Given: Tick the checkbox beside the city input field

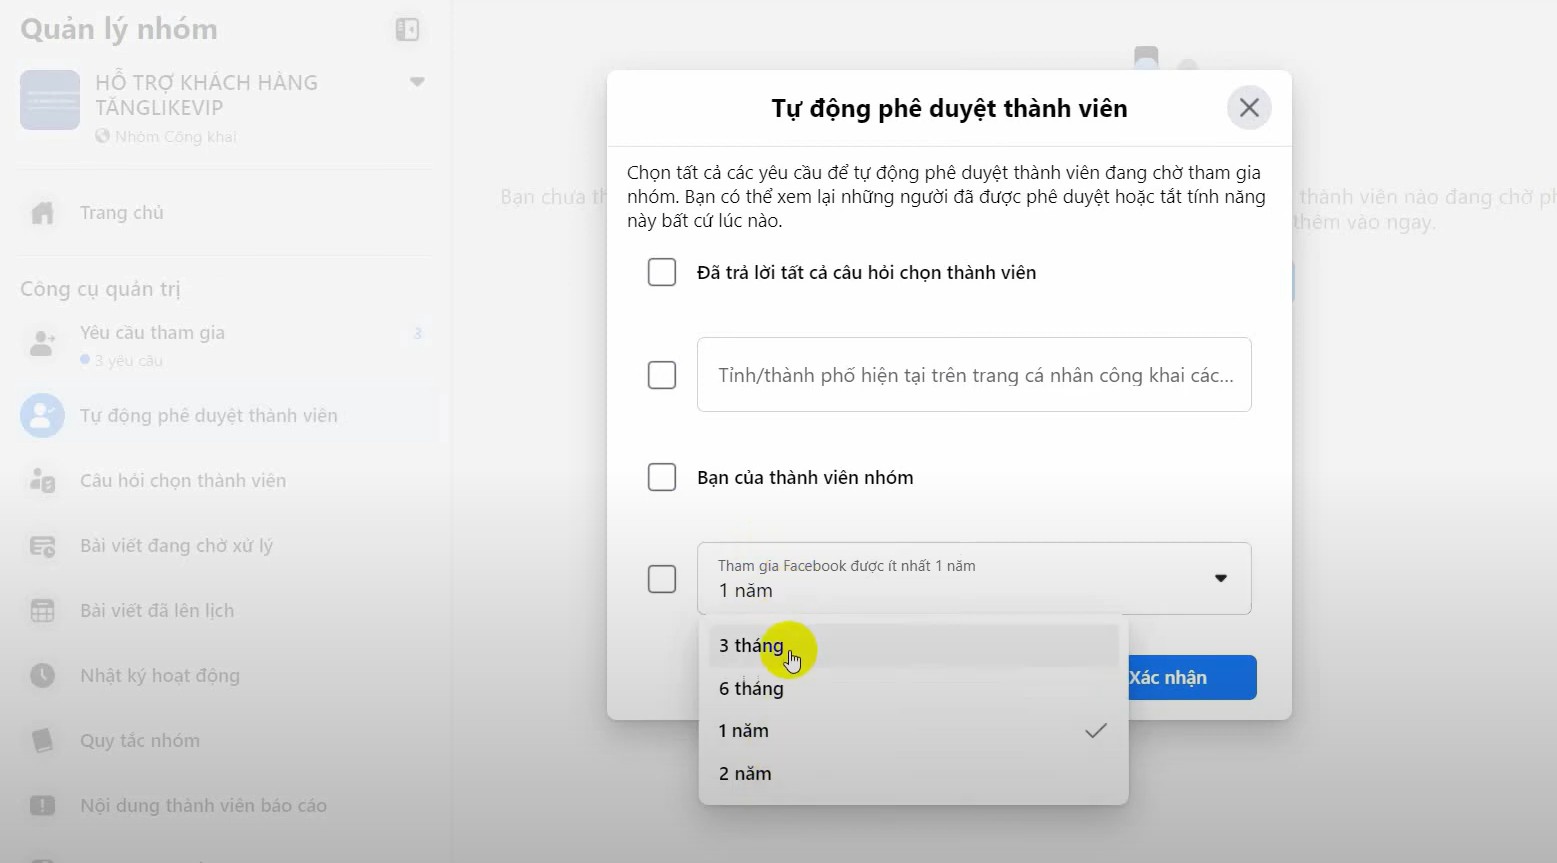Looking at the screenshot, I should click(662, 375).
